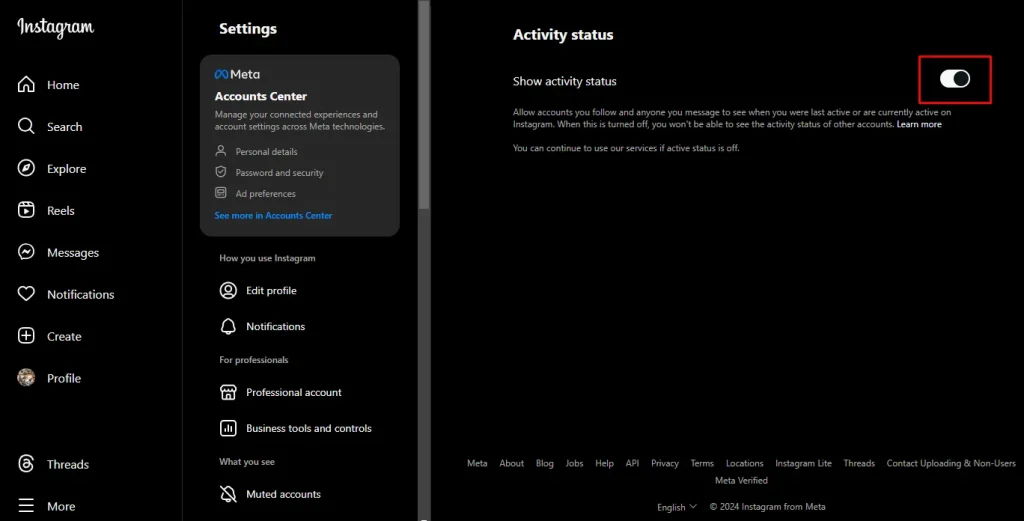Click Muted accounts crossed-bell icon
Image resolution: width=1024 pixels, height=521 pixels.
(x=228, y=494)
